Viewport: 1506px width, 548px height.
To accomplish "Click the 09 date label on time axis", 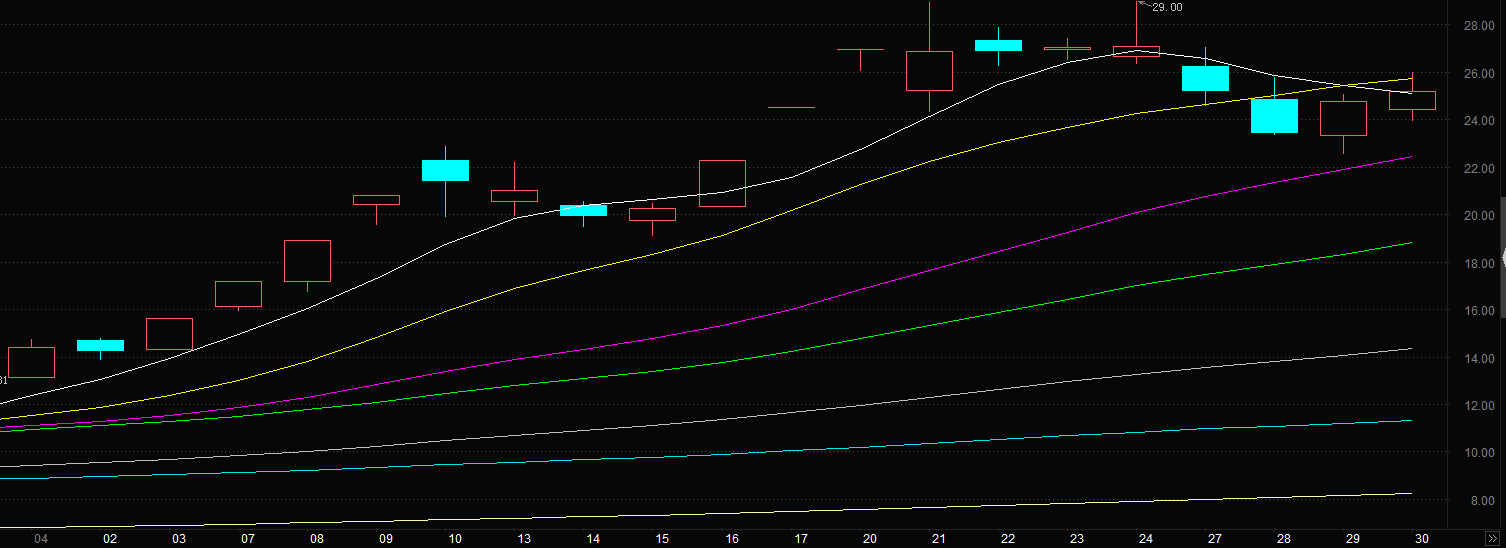I will coord(386,539).
